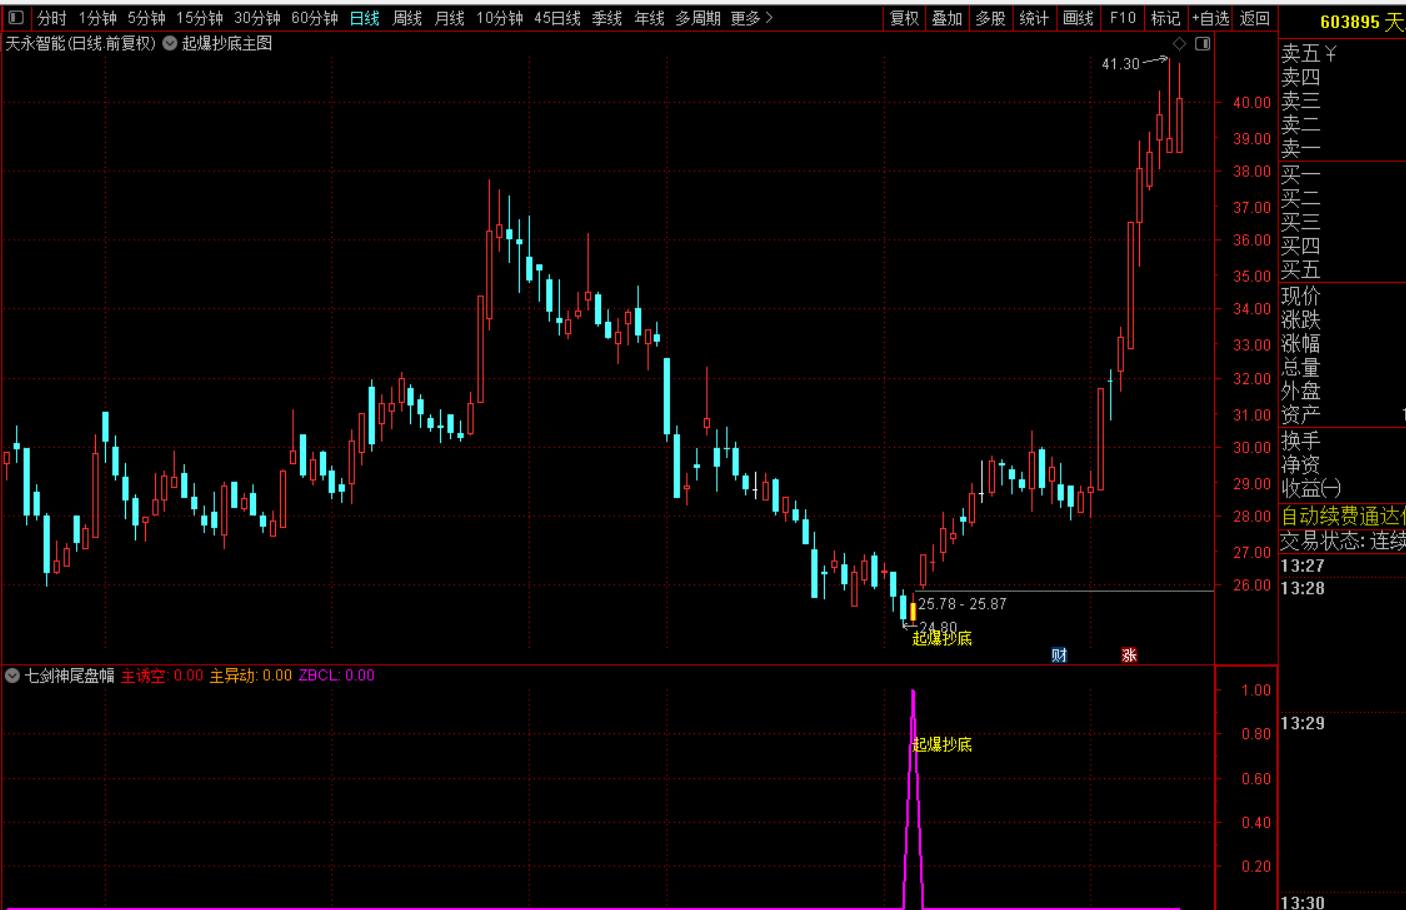
Task: Click the +自选 add to watchlist button
Action: pos(1211,18)
